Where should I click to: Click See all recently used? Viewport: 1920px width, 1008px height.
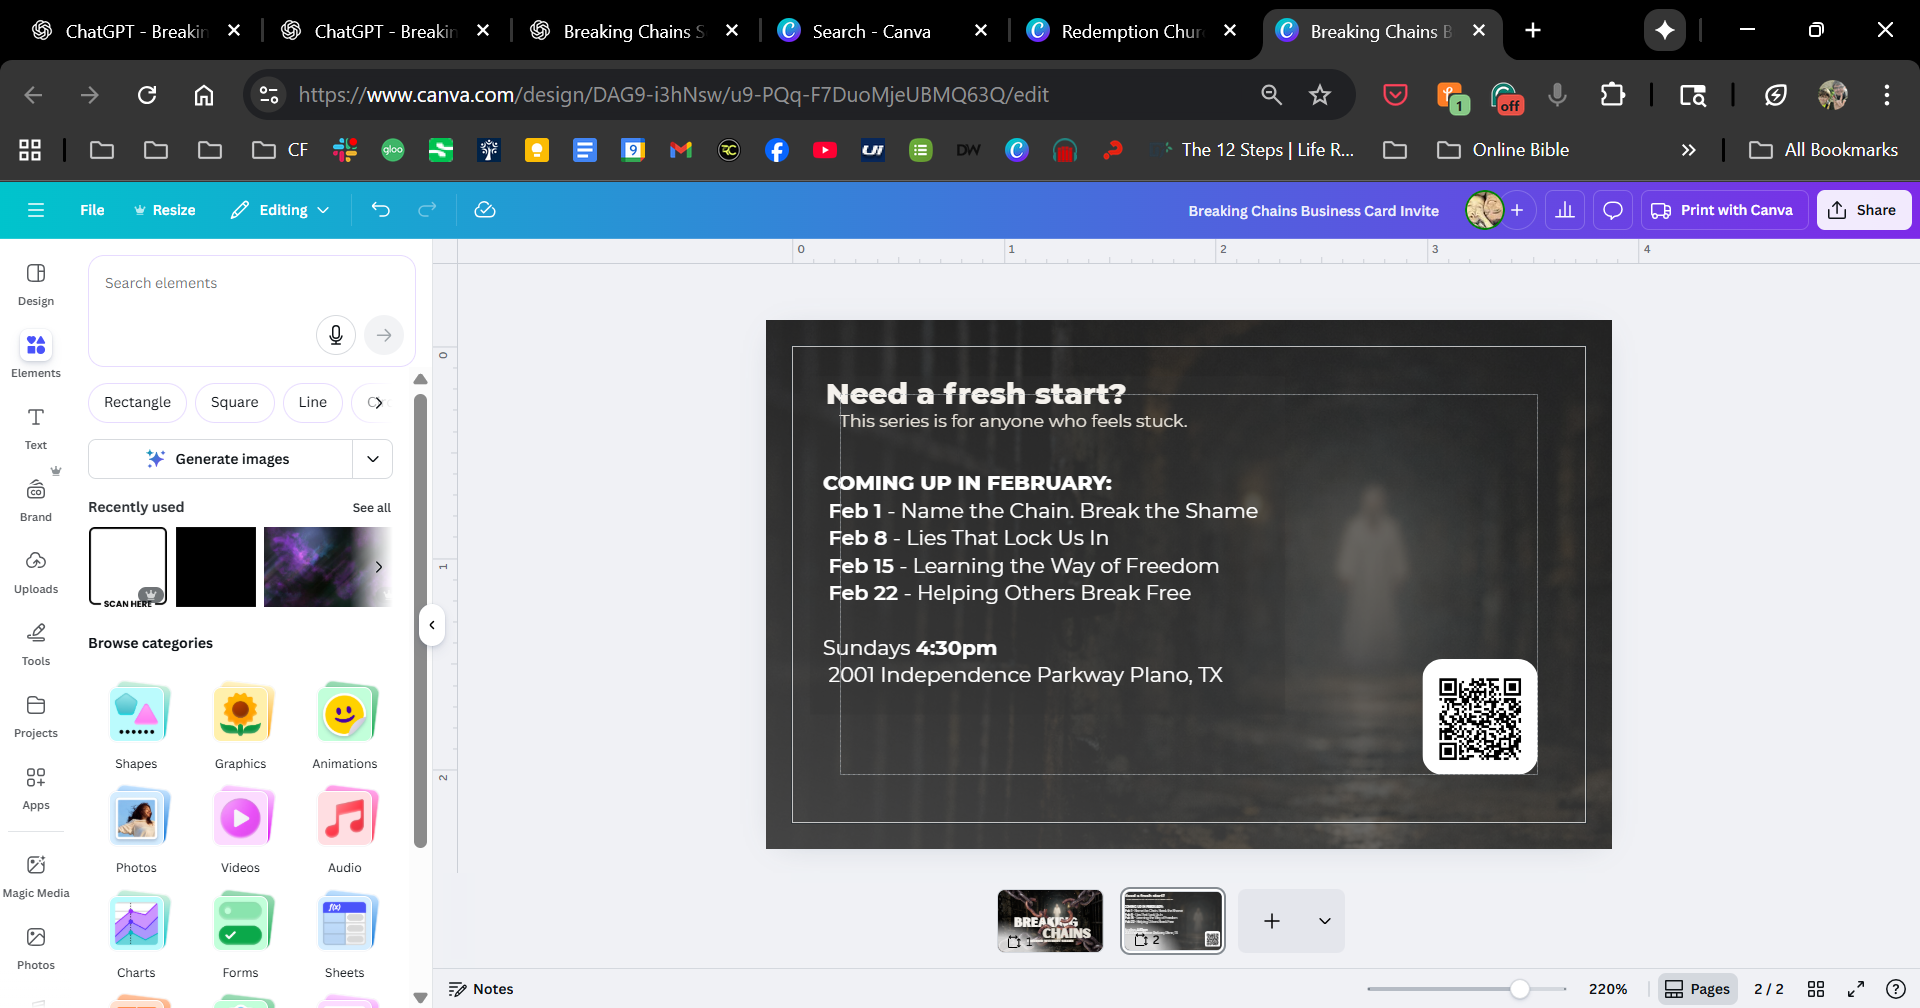point(371,508)
